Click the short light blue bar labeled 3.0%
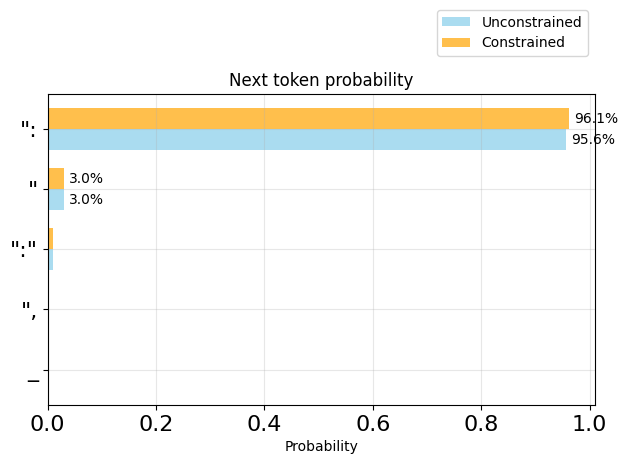The width and height of the screenshot is (628, 464). click(x=56, y=200)
